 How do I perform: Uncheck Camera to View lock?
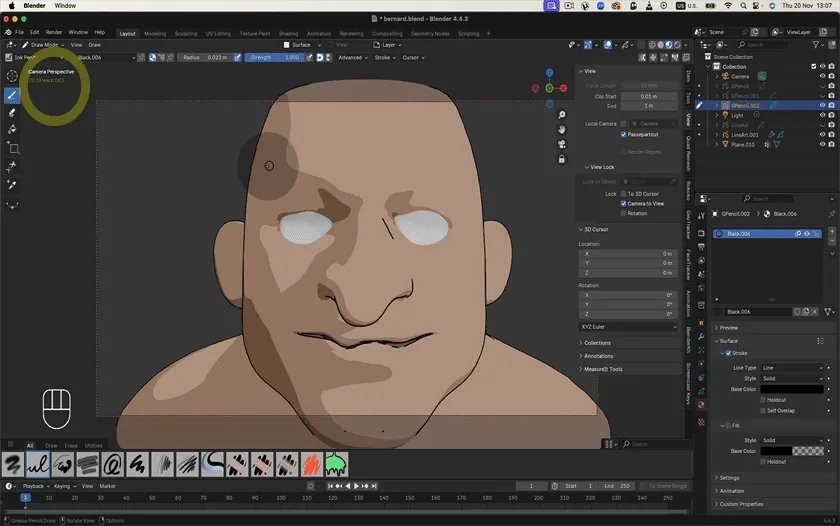coord(624,203)
